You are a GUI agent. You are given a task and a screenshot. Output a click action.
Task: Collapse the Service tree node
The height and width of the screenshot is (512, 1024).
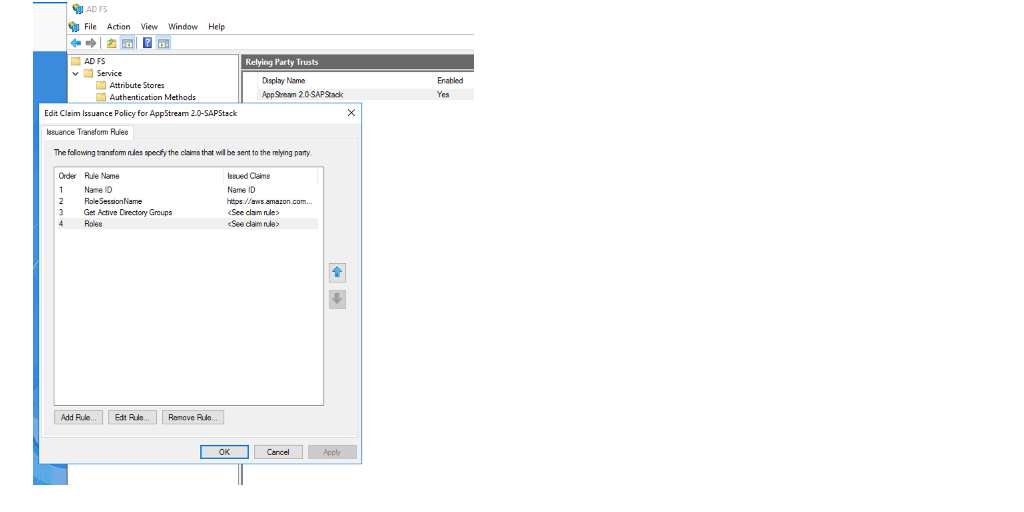click(76, 73)
